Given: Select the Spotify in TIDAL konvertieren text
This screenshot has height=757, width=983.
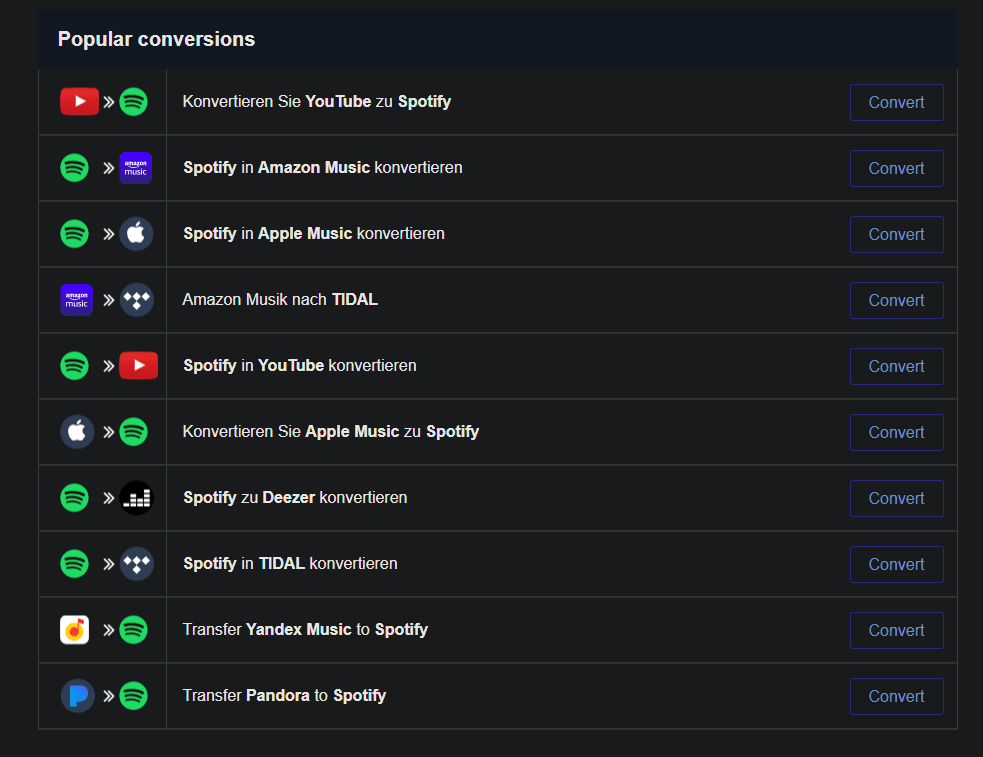Looking at the screenshot, I should pyautogui.click(x=290, y=564).
